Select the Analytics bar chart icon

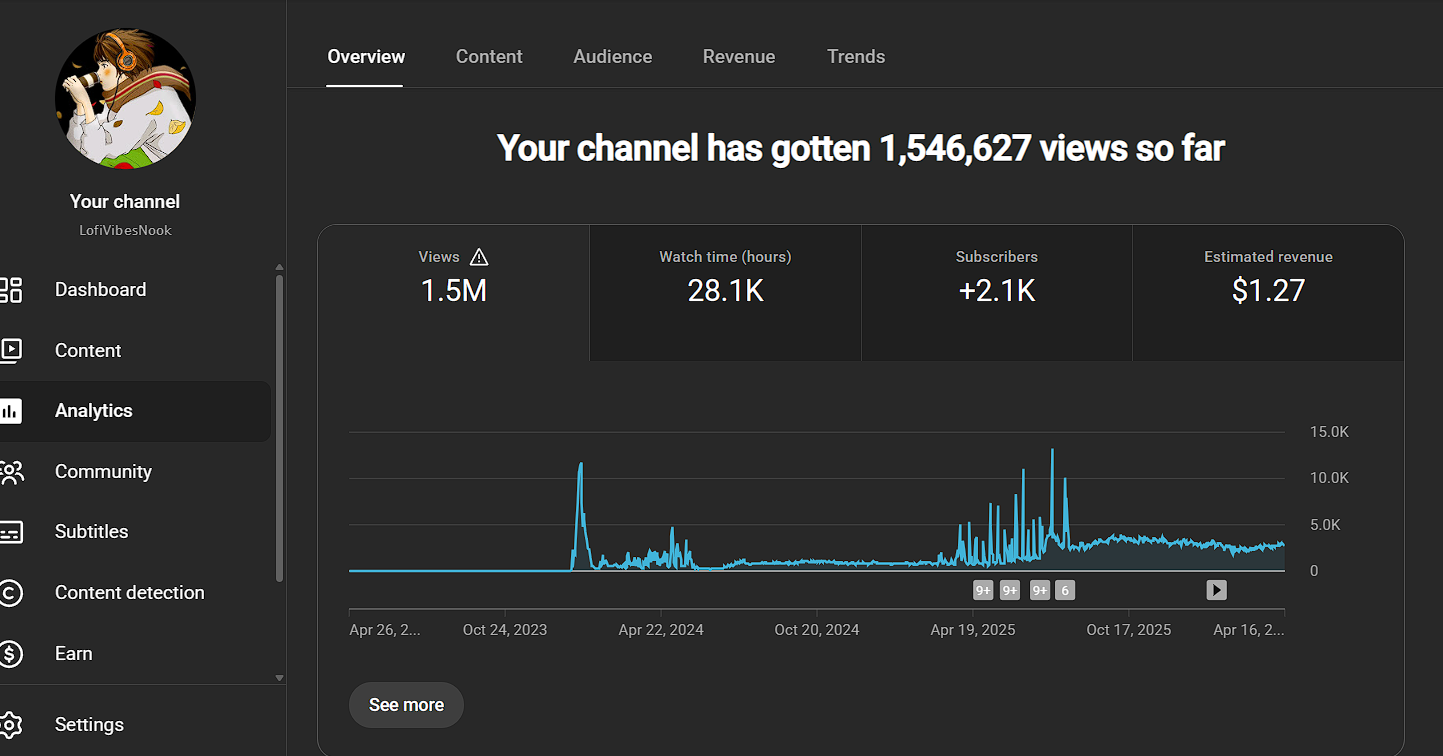[11, 411]
